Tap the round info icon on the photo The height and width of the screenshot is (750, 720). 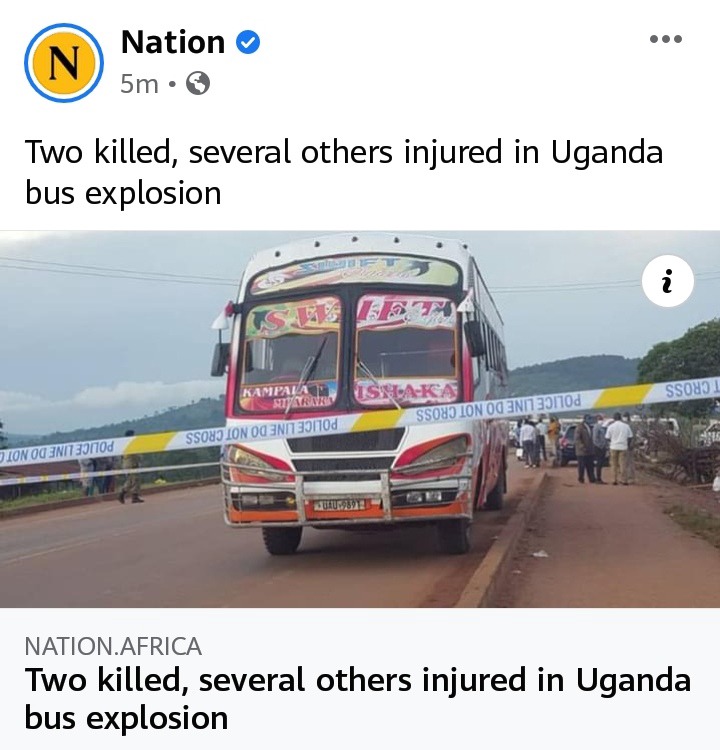pyautogui.click(x=667, y=281)
